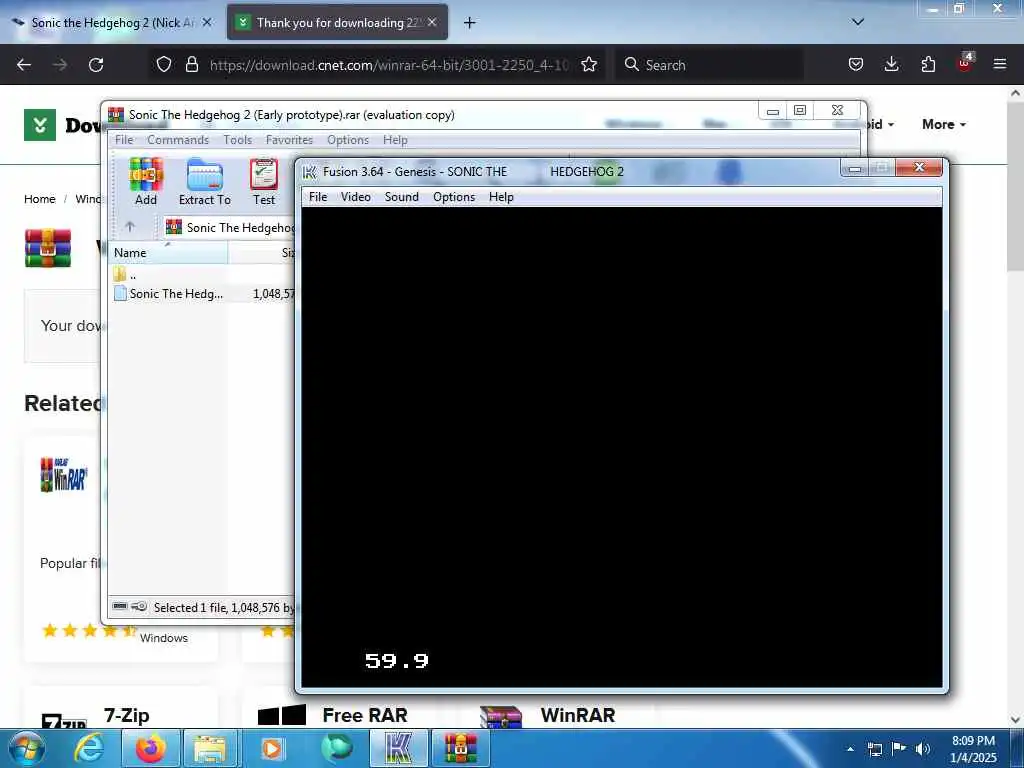Viewport: 1024px width, 768px height.
Task: Open the Help menu in Fusion
Action: [x=502, y=197]
